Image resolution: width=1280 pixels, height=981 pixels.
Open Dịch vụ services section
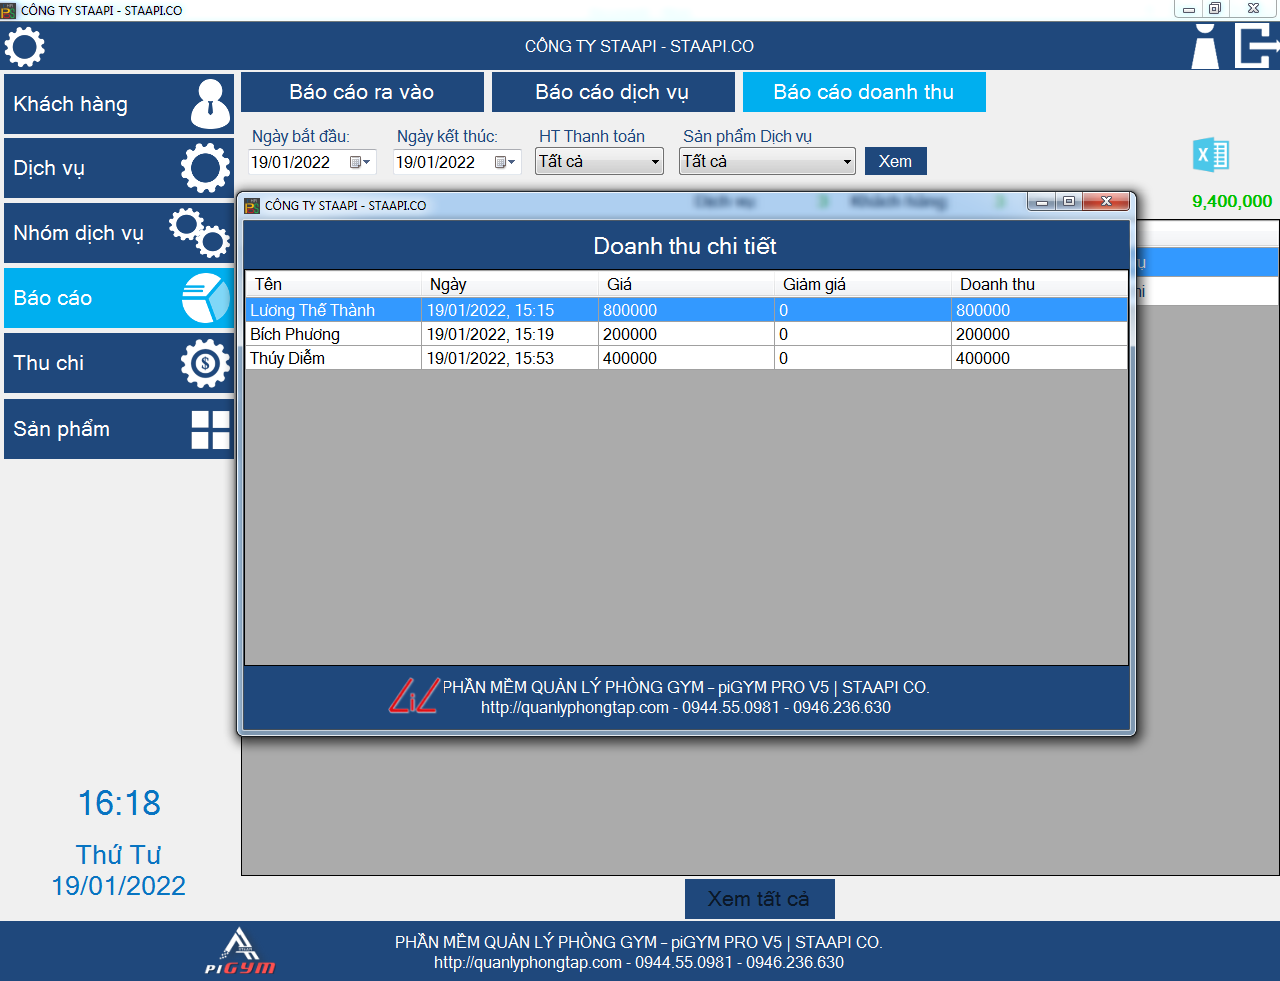click(119, 168)
